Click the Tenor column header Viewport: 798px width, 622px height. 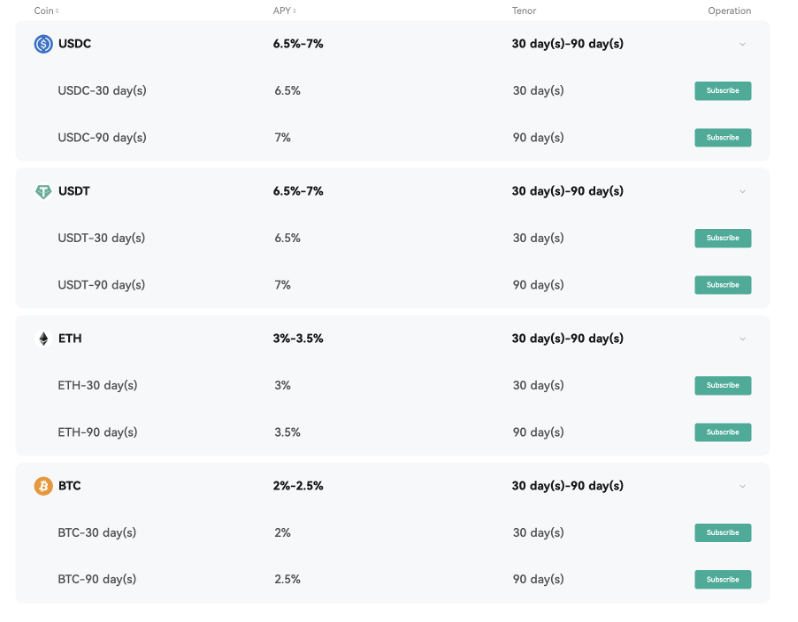point(524,11)
